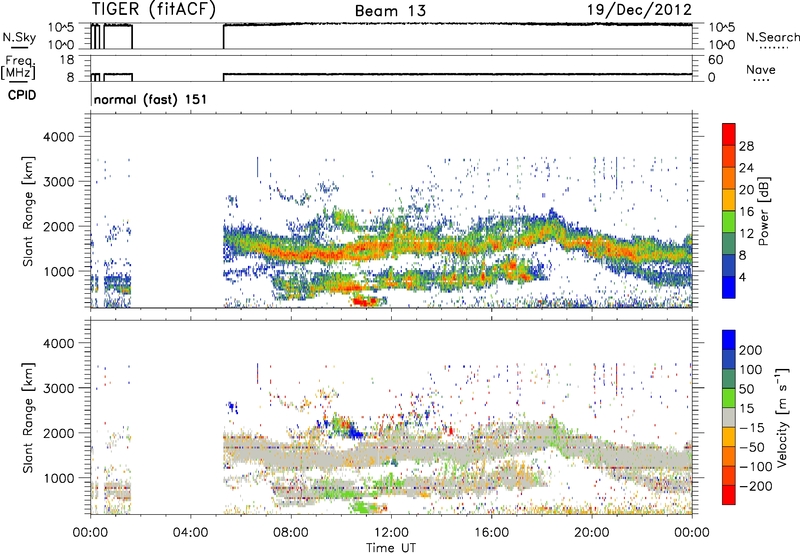Click the velocity panel Slant Range axis title
This screenshot has height=554, width=800.
(x=28, y=418)
